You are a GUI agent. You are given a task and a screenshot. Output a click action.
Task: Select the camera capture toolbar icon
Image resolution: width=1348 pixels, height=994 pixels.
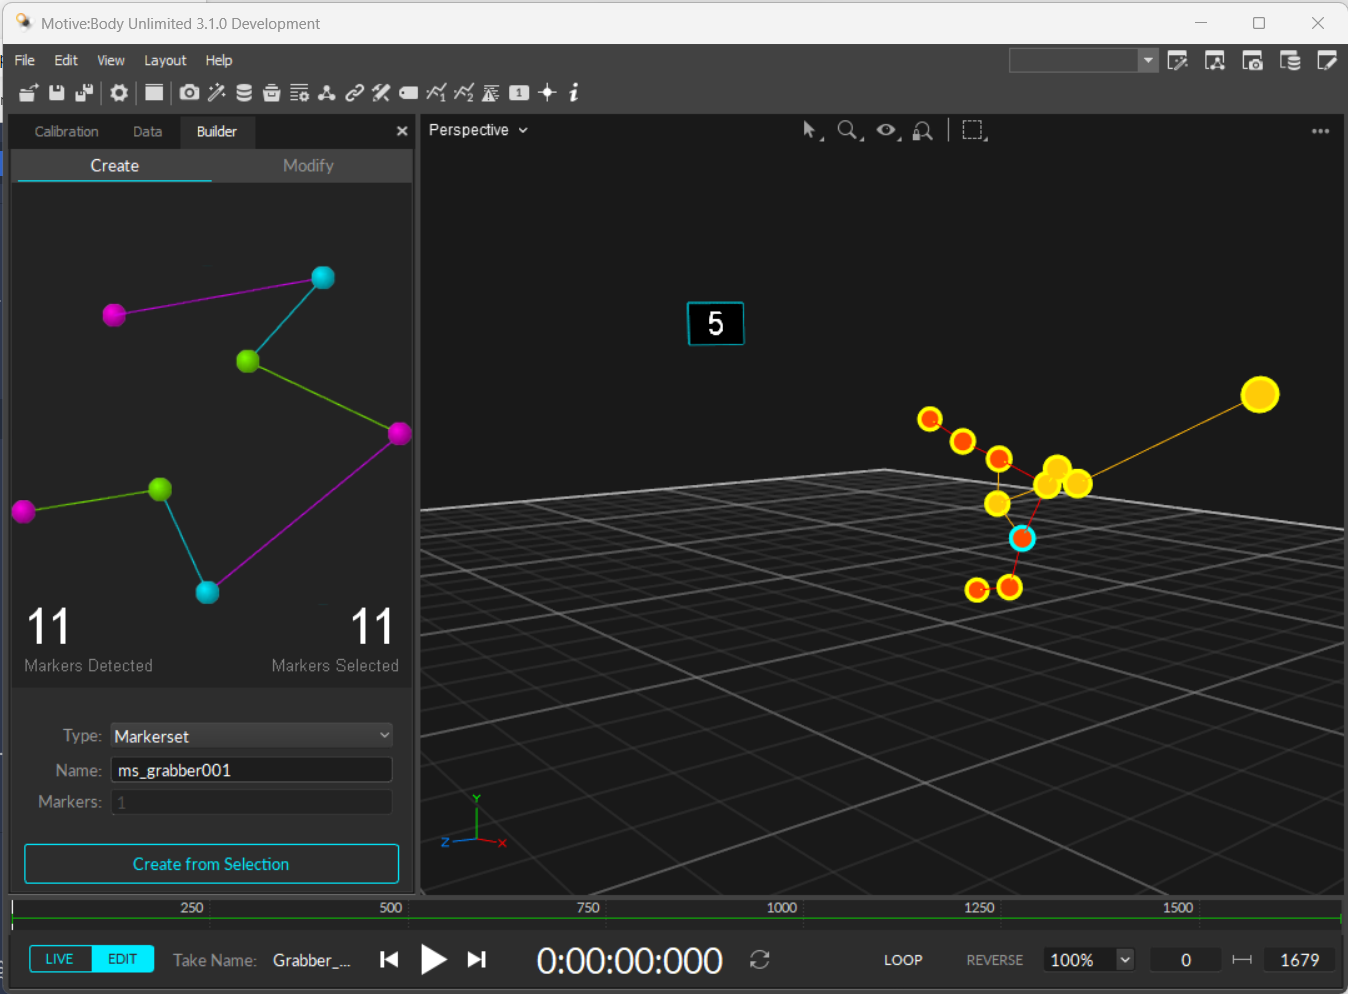(x=189, y=92)
